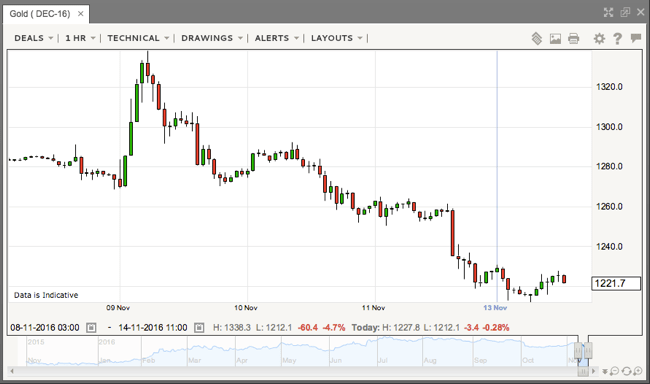Zoom out the chart magnifier
This screenshot has height=384, width=650.
tap(615, 371)
